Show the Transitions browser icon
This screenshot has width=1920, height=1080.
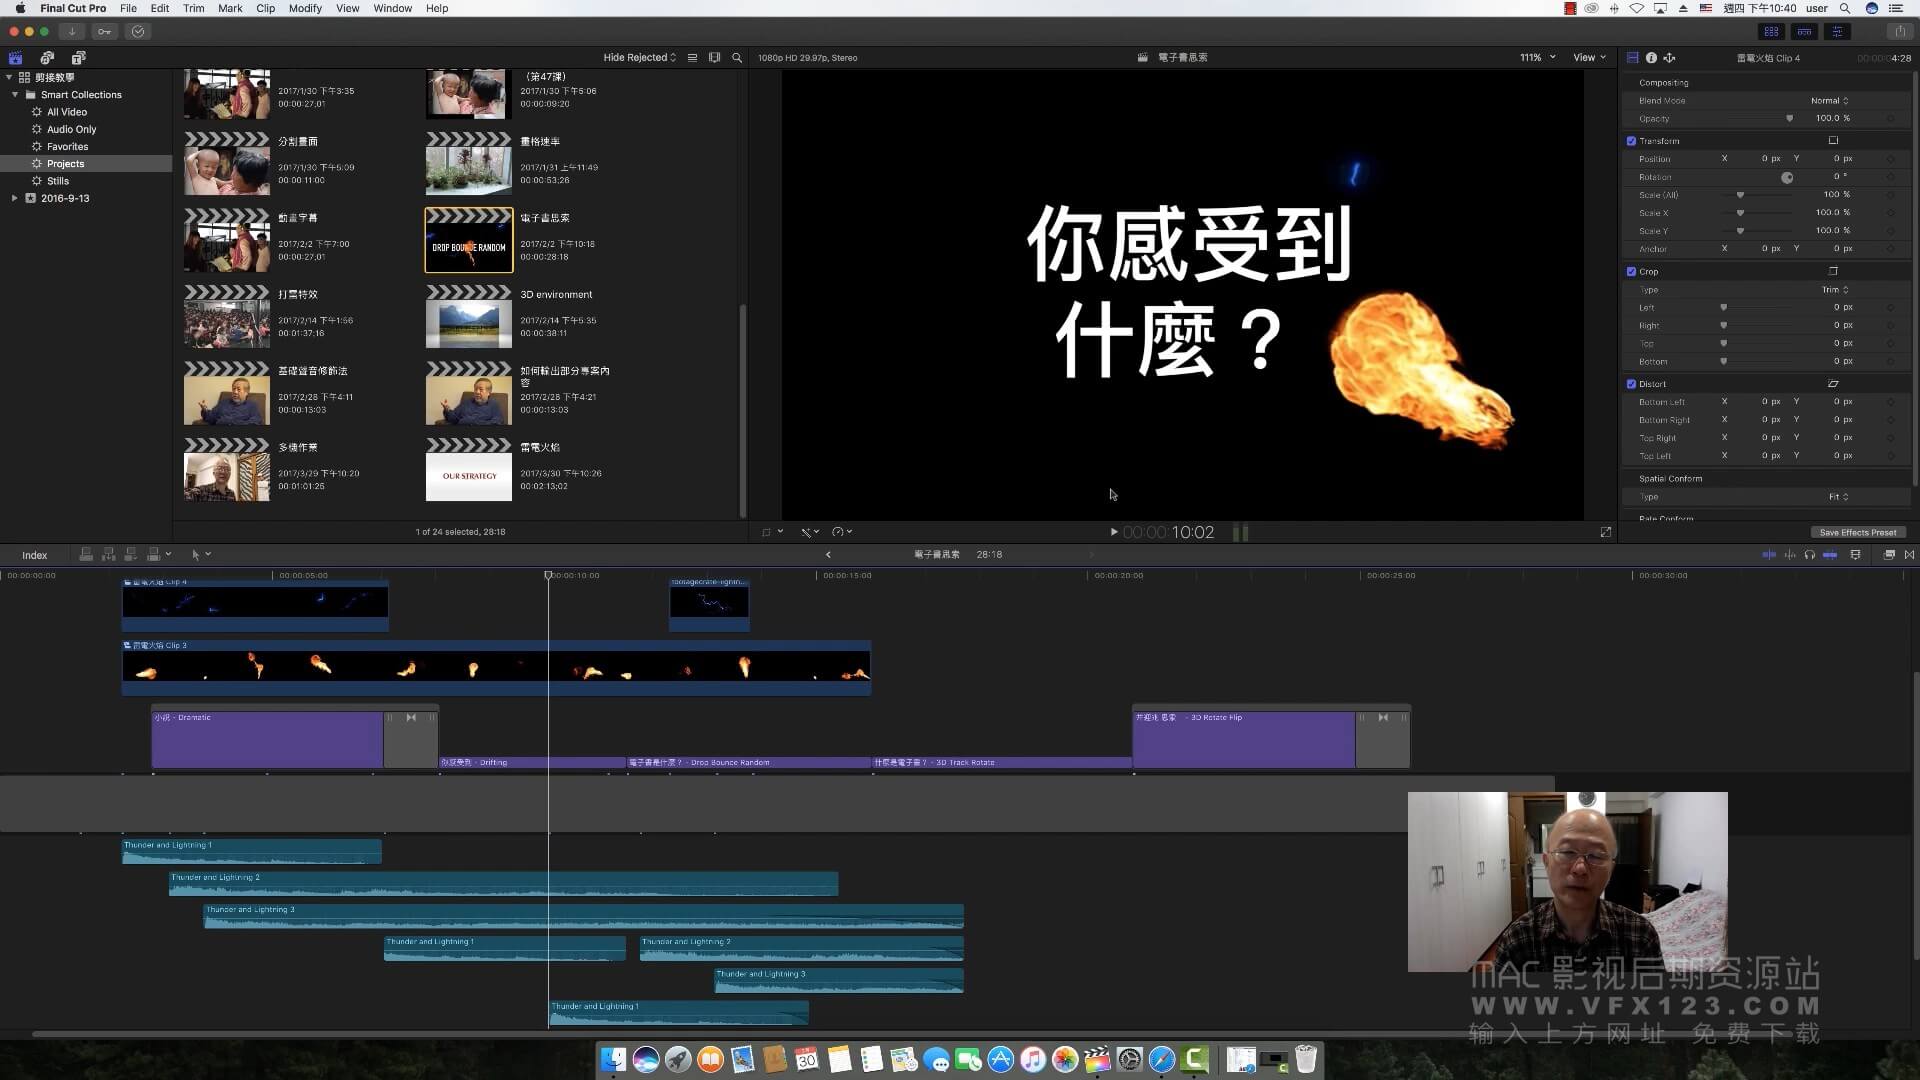(1909, 554)
